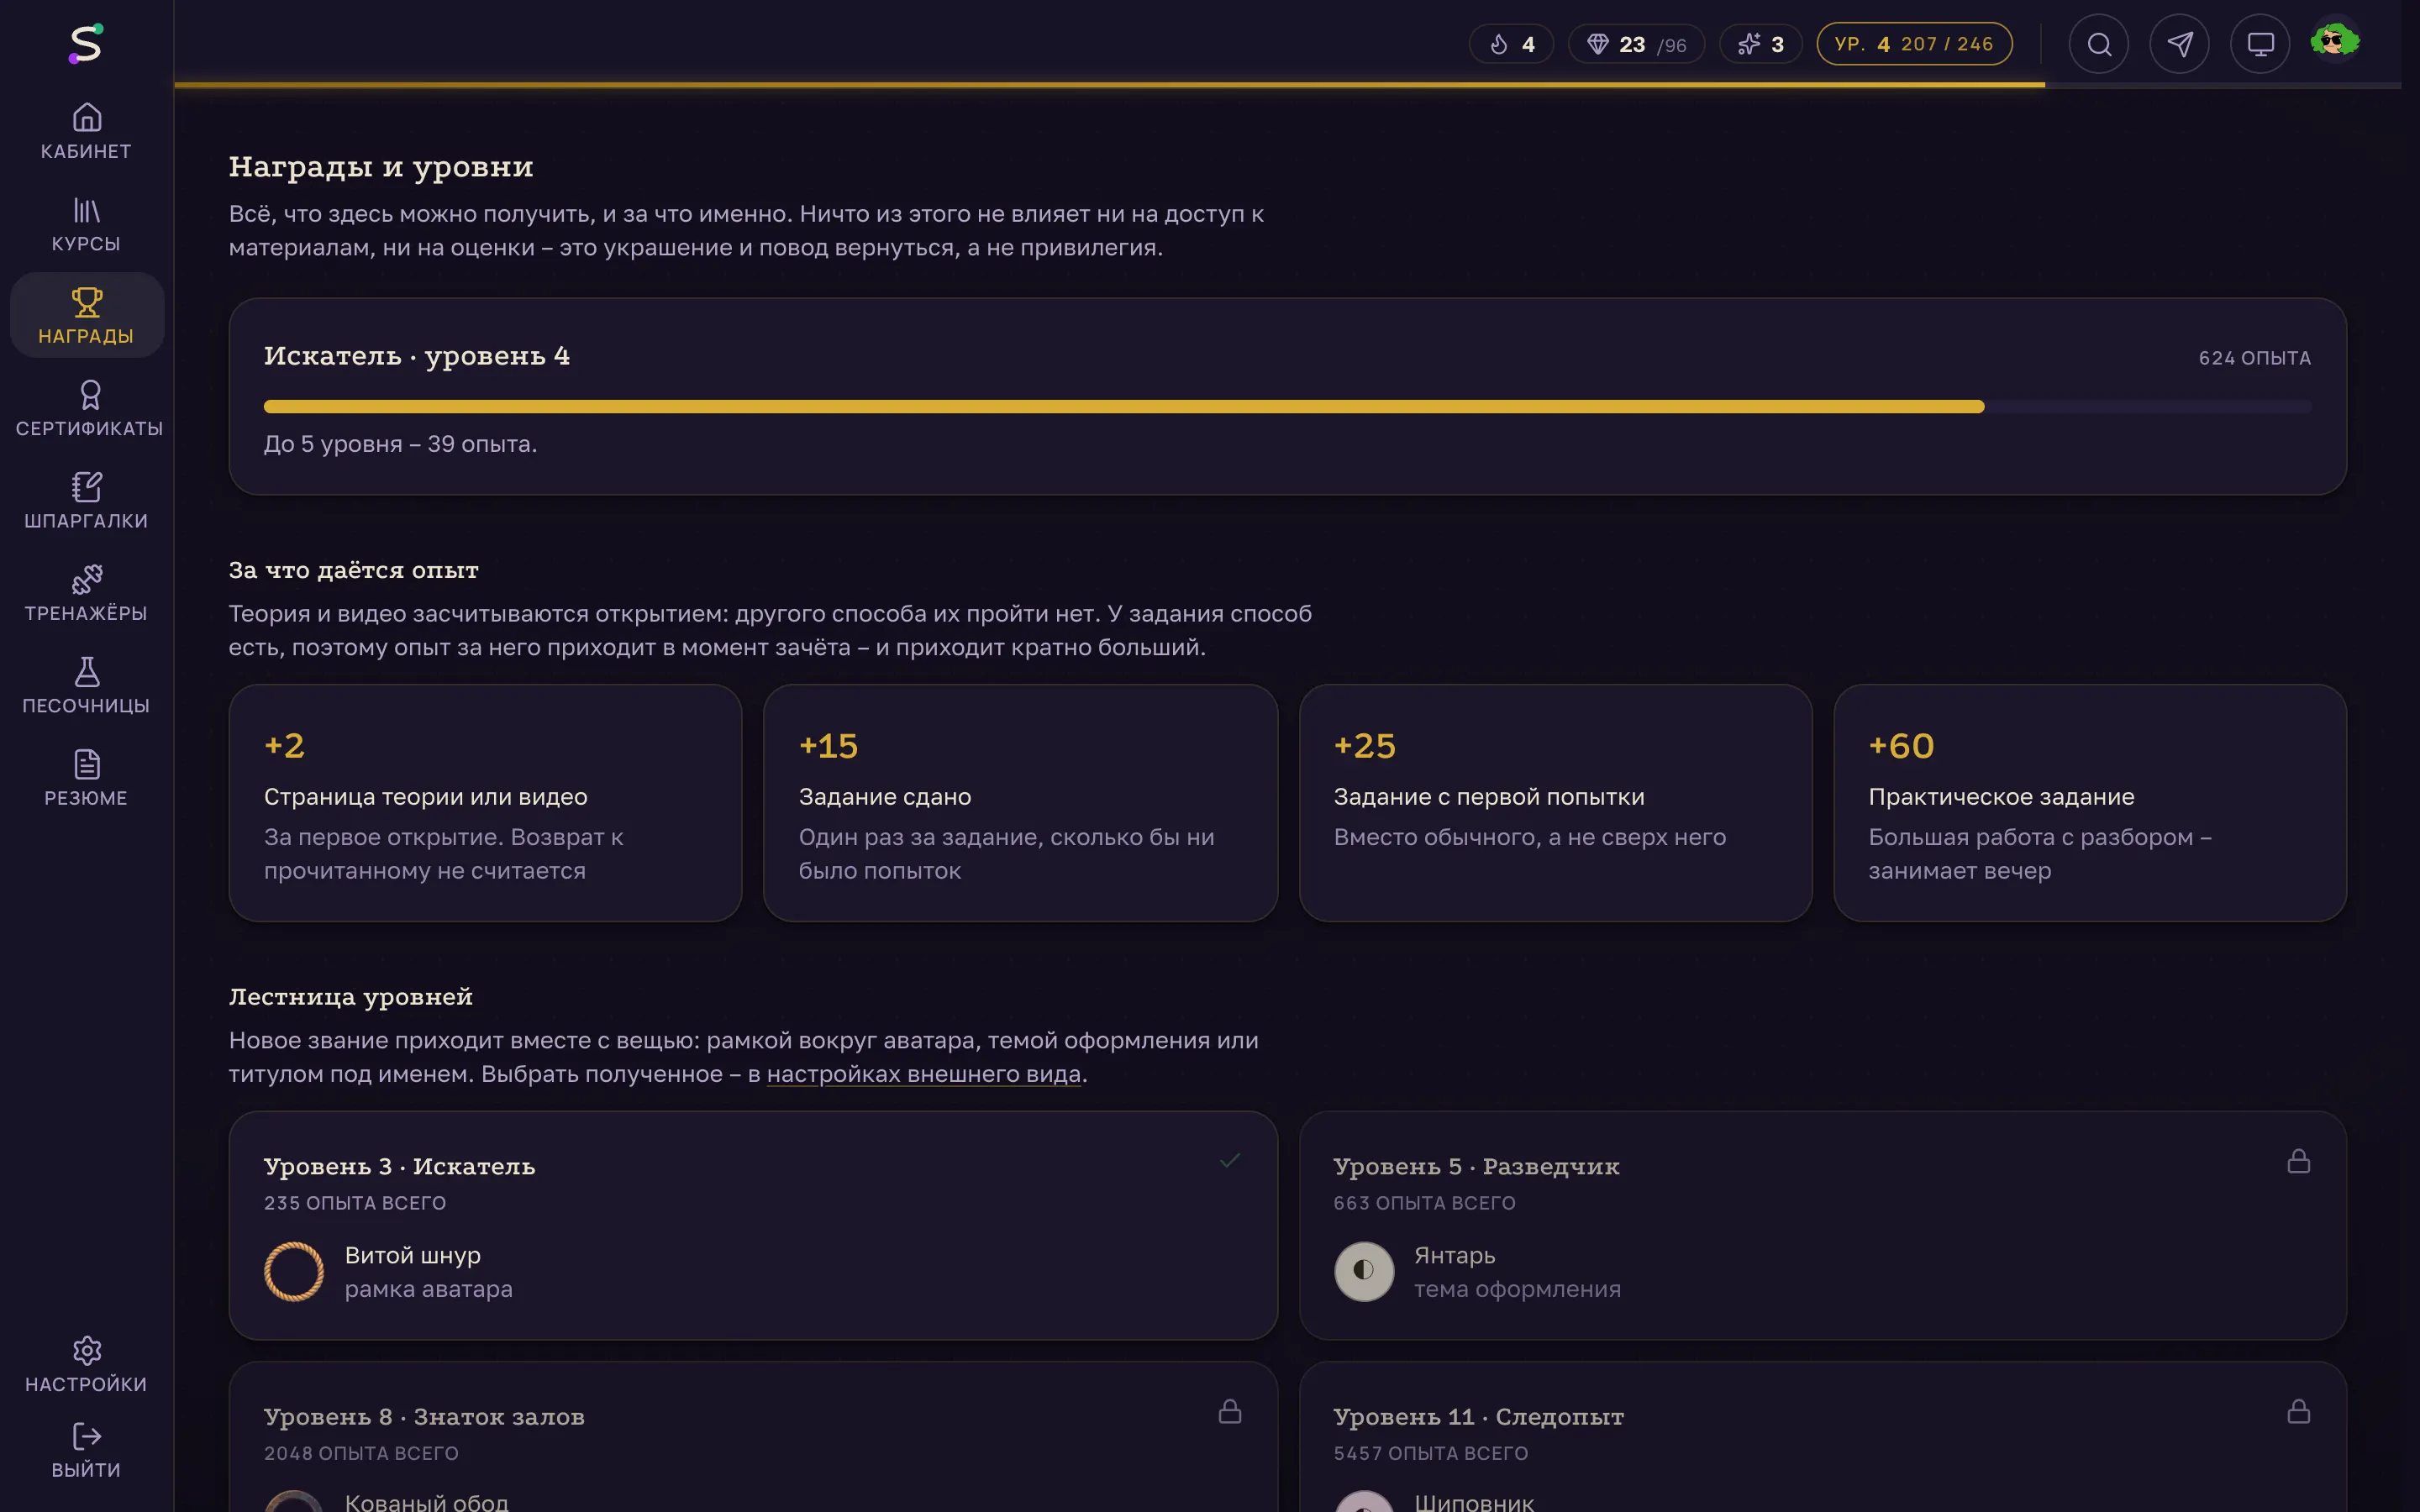
Task: Select the +60 Практическое задание card
Action: [x=2090, y=803]
